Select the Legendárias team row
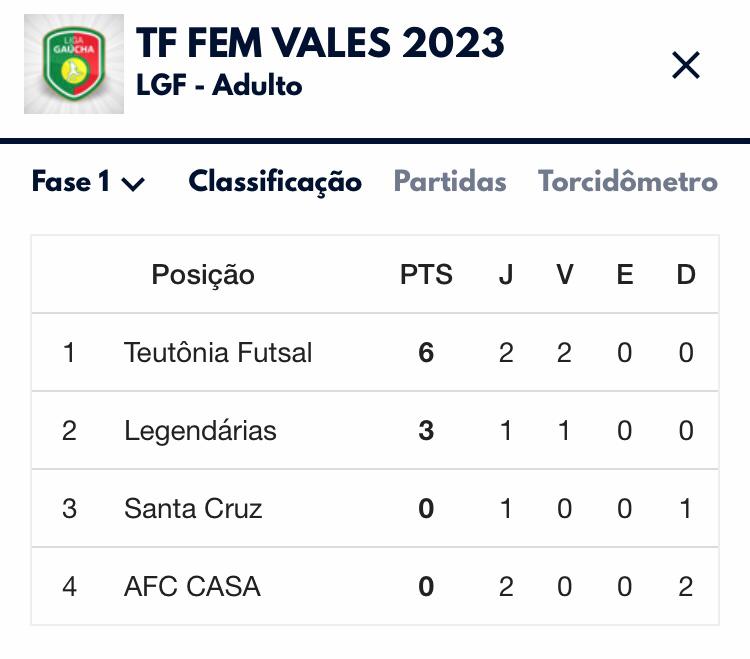This screenshot has width=750, height=659. coord(200,431)
